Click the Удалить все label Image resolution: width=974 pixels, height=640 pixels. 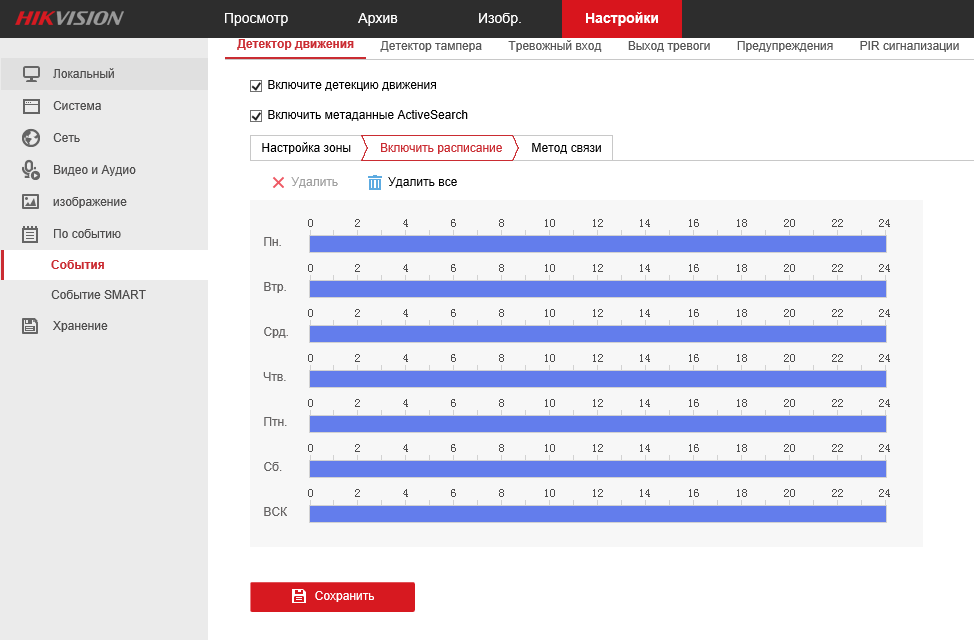click(422, 182)
